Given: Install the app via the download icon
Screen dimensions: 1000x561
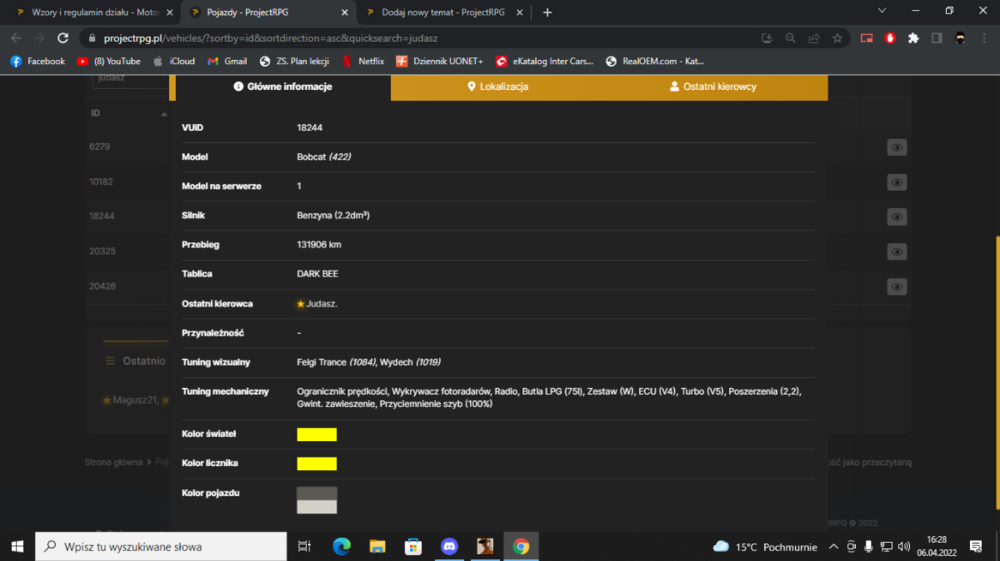Looking at the screenshot, I should [x=767, y=38].
